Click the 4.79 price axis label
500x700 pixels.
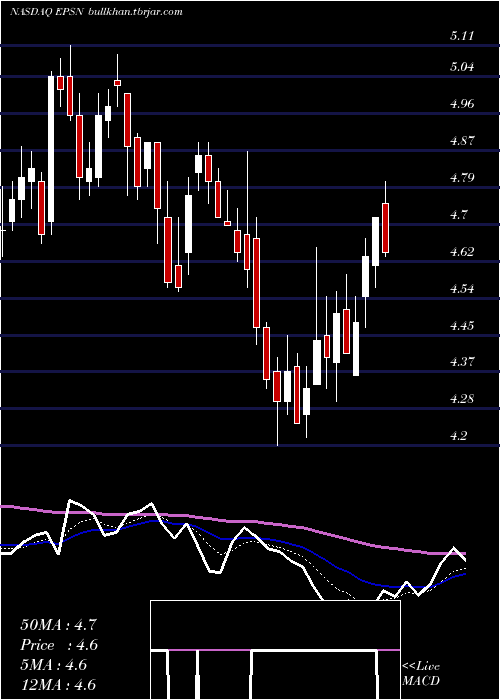pyautogui.click(x=462, y=178)
